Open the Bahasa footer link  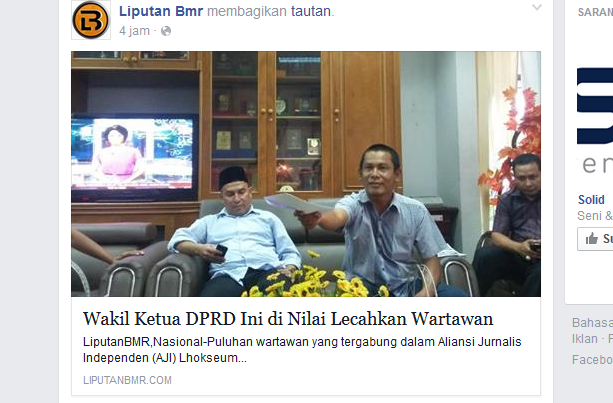tap(592, 323)
